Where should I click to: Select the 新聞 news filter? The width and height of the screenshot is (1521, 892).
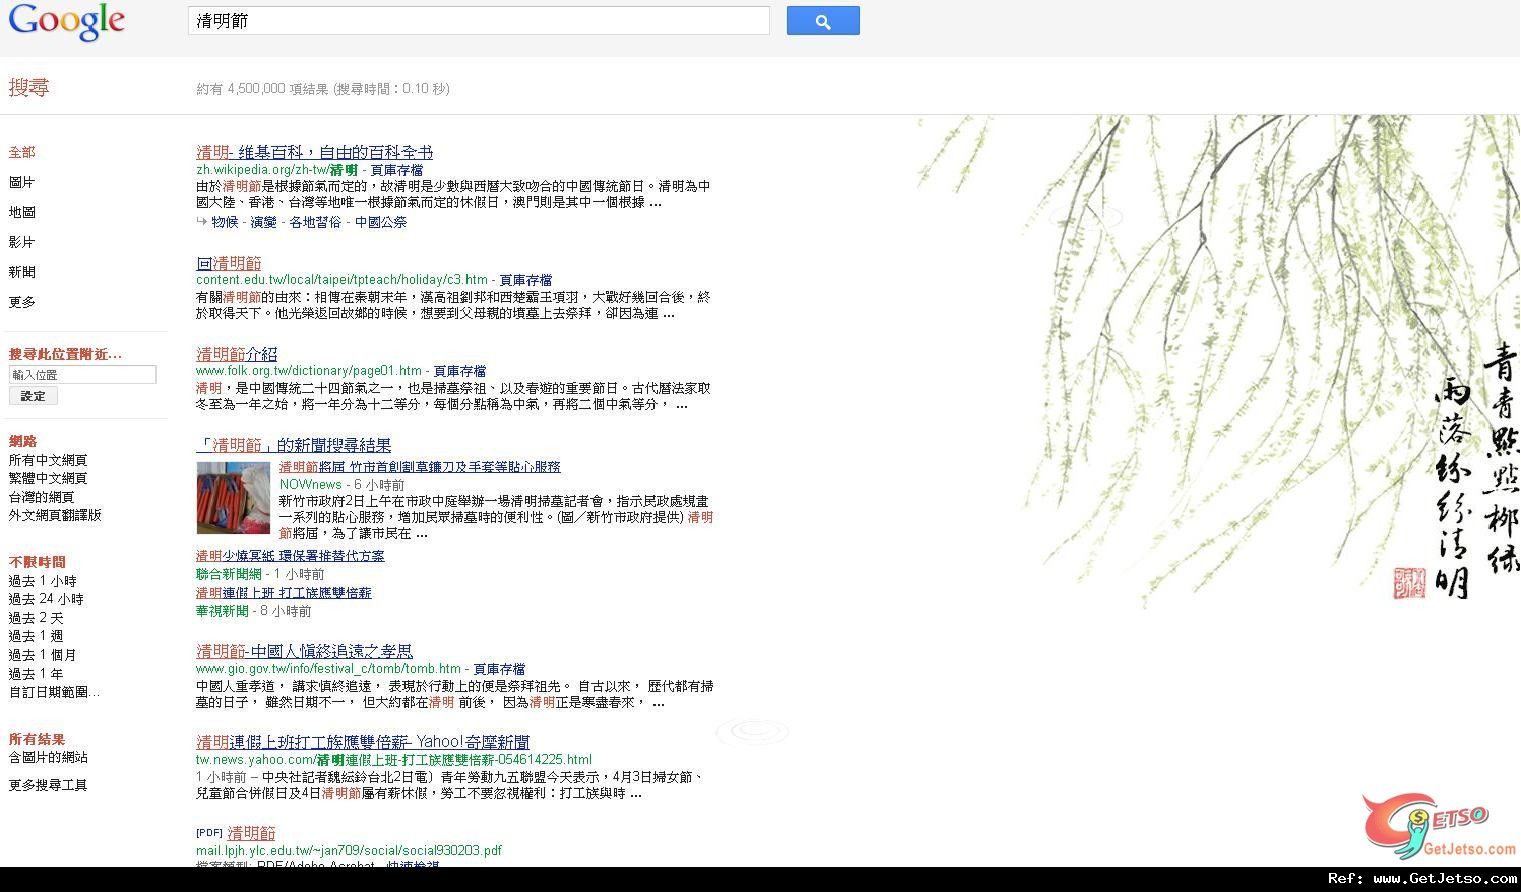click(22, 272)
